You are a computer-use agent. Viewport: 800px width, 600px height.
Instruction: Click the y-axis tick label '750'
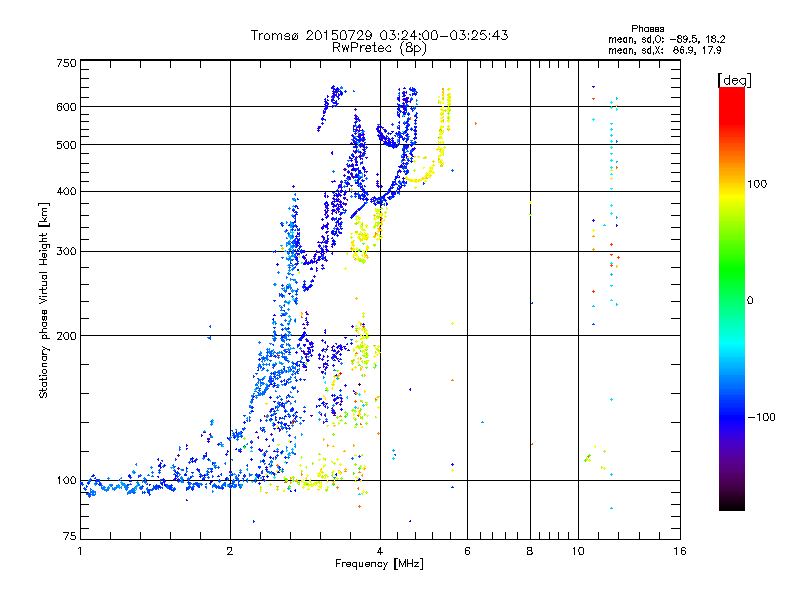(x=66, y=63)
